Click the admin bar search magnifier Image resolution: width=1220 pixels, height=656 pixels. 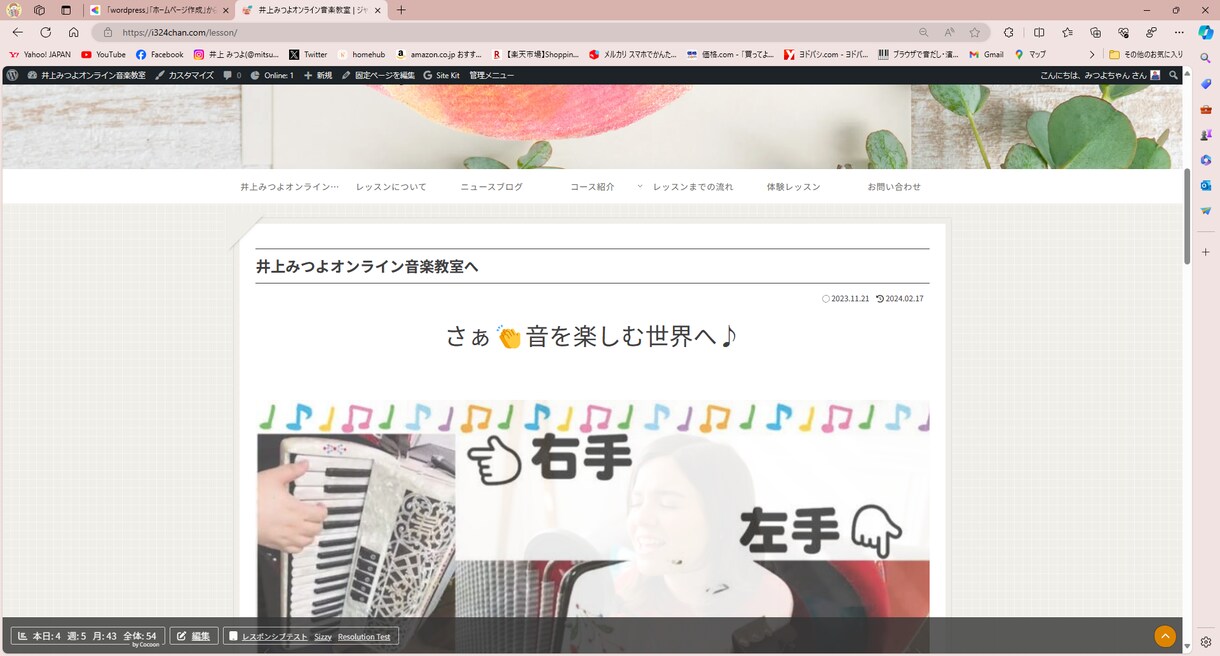coord(1174,75)
